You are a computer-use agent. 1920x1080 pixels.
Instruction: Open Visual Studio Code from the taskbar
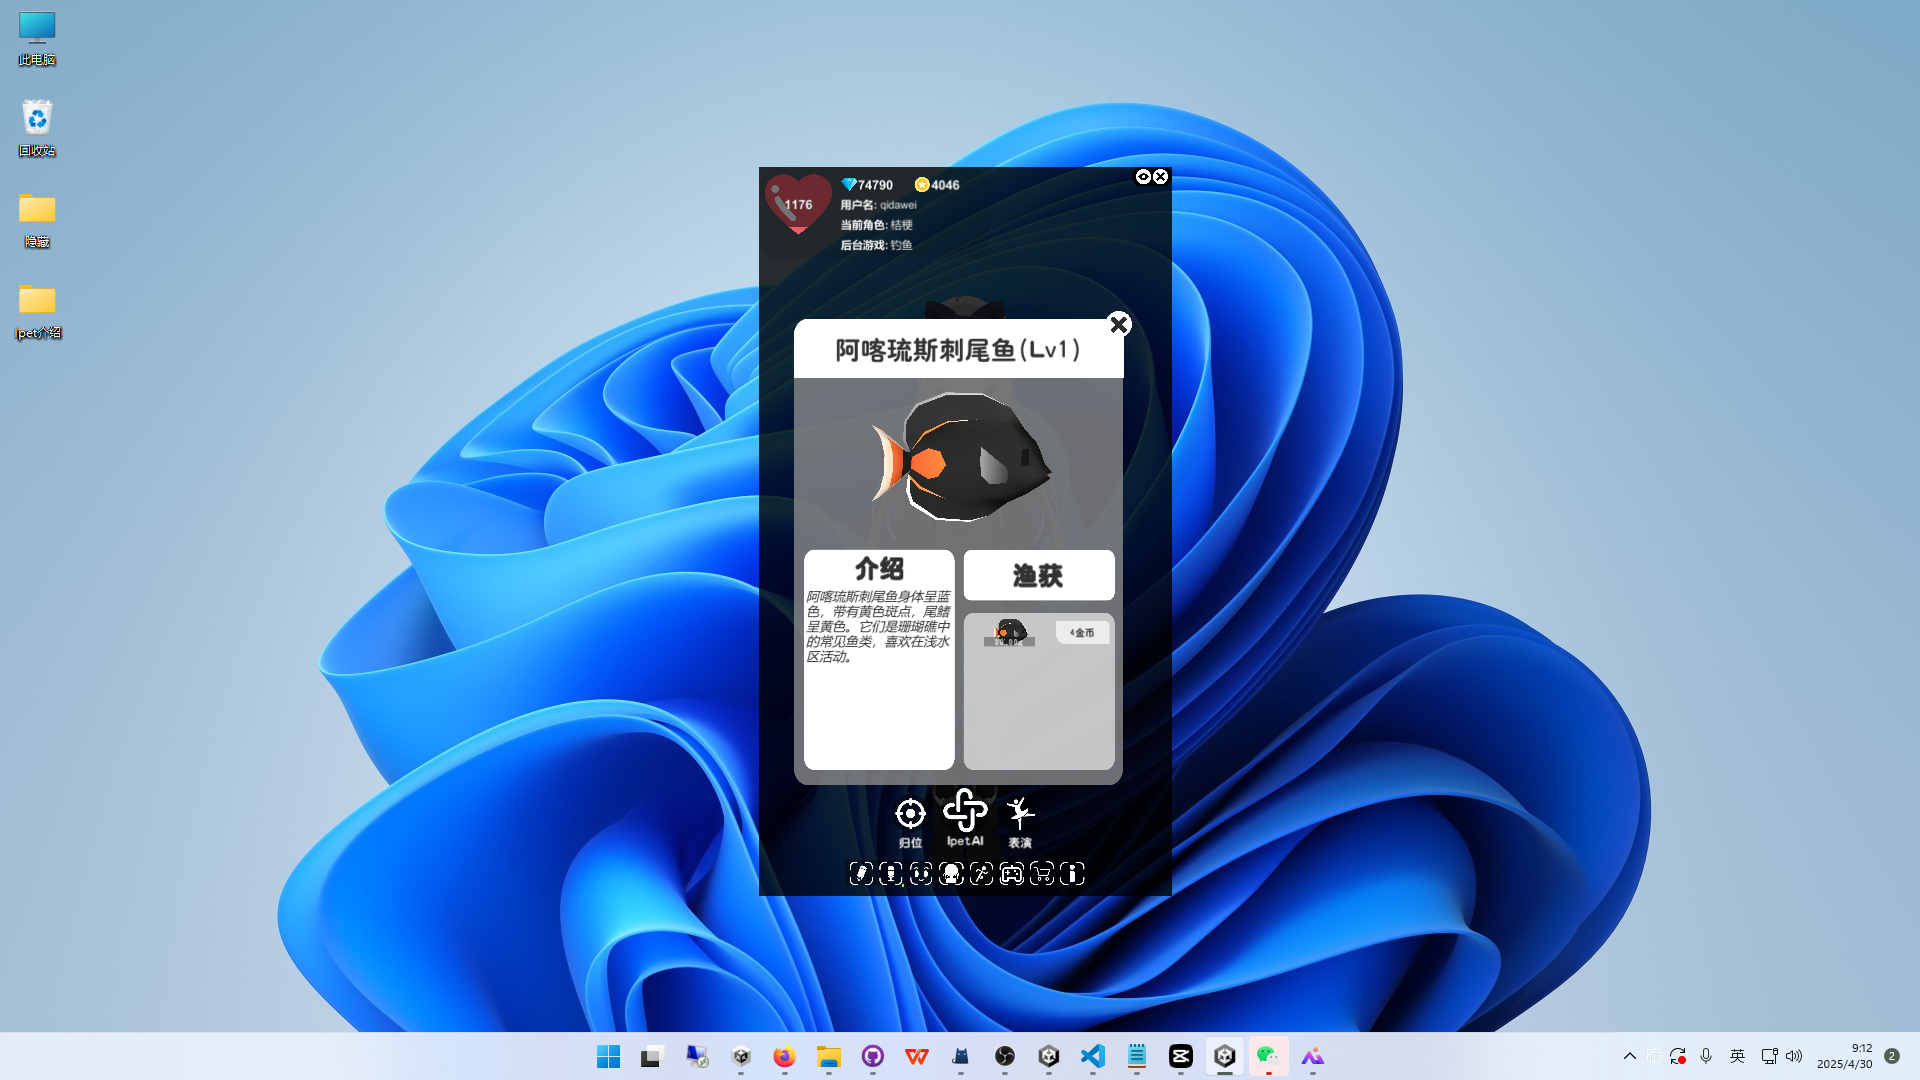pyautogui.click(x=1093, y=1056)
